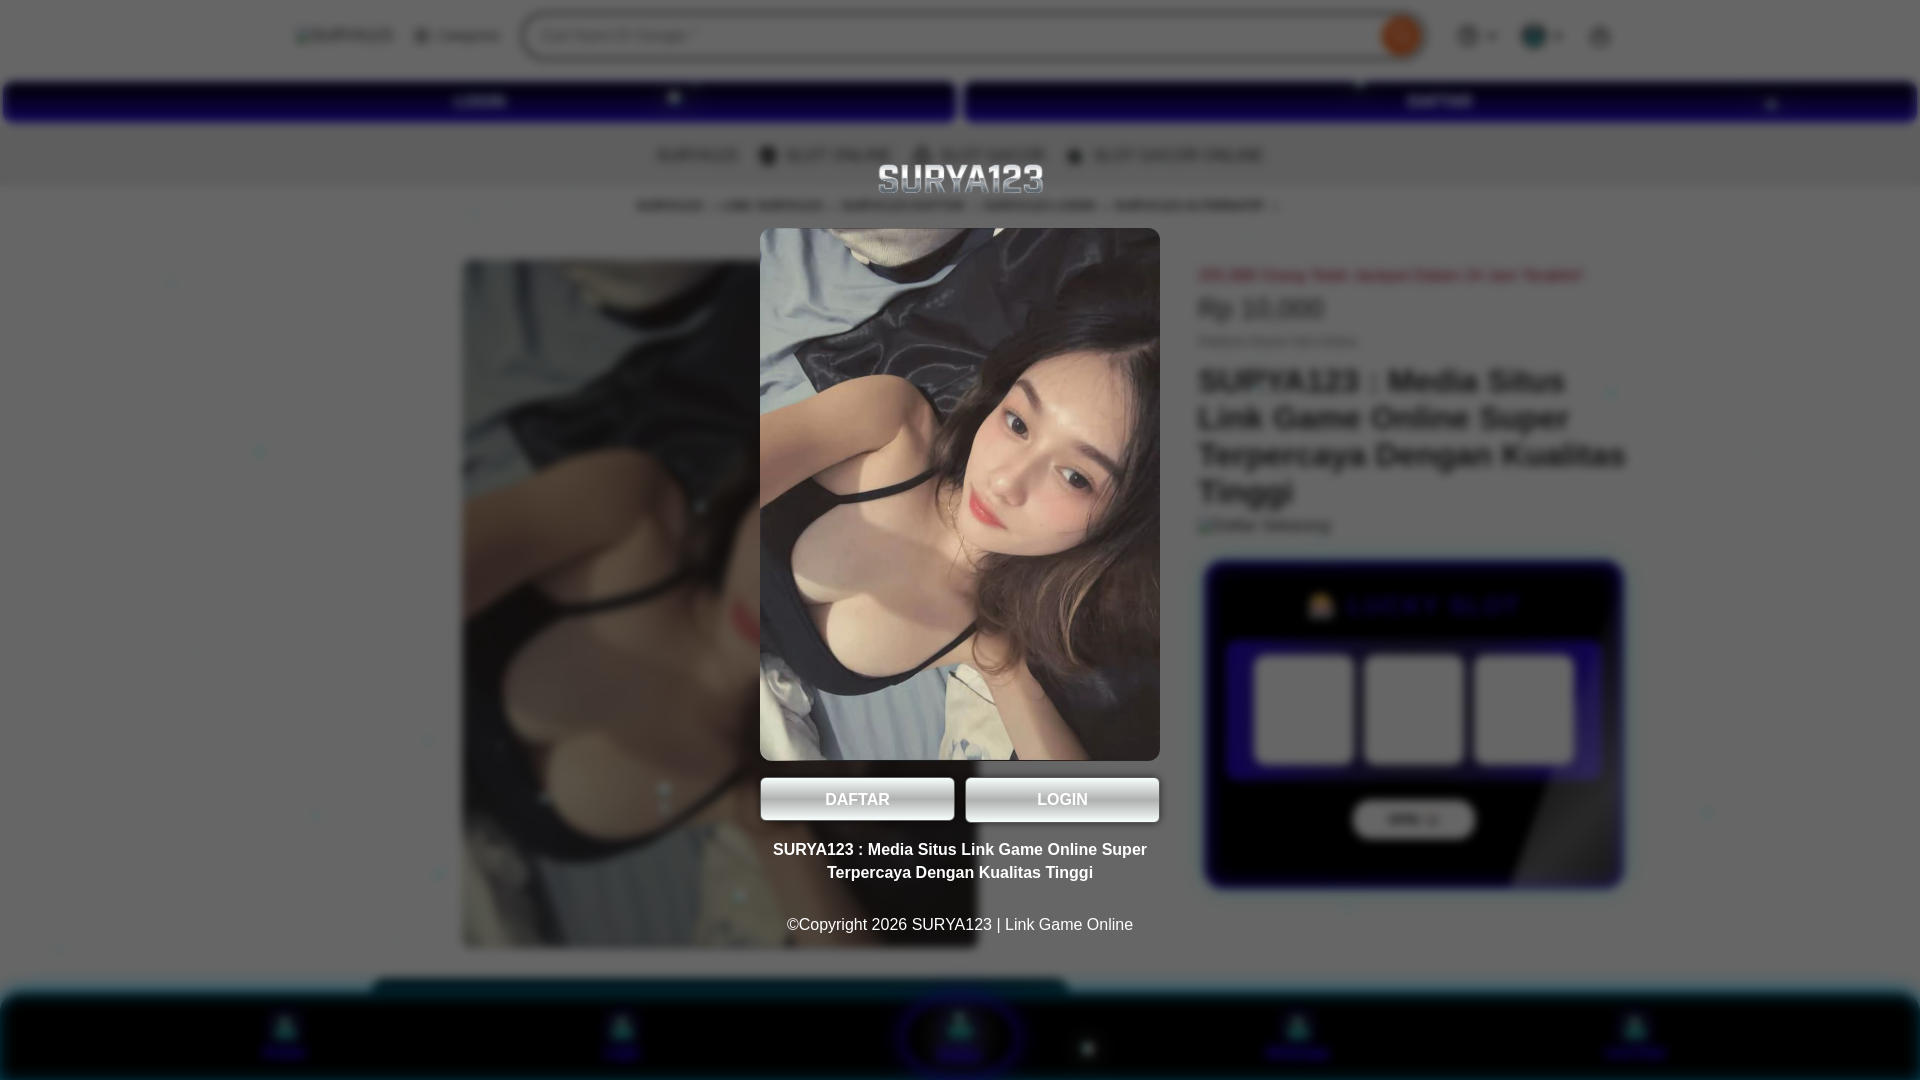Image resolution: width=1920 pixels, height=1080 pixels.
Task: Click the search input field in header
Action: point(950,36)
